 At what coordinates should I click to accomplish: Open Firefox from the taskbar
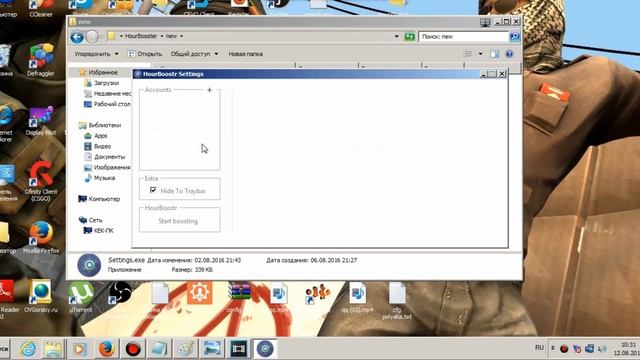pyautogui.click(x=106, y=349)
